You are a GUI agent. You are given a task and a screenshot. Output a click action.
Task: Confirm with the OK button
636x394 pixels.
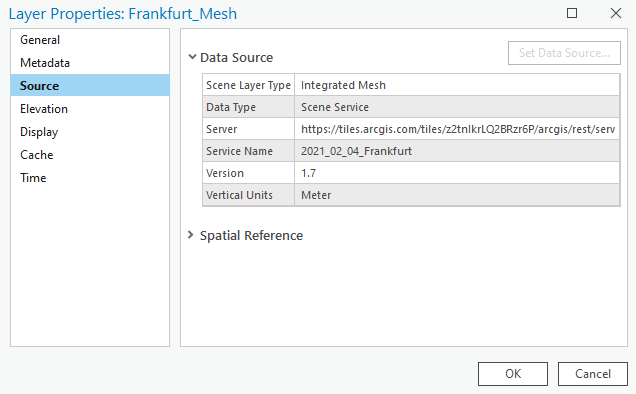513,374
